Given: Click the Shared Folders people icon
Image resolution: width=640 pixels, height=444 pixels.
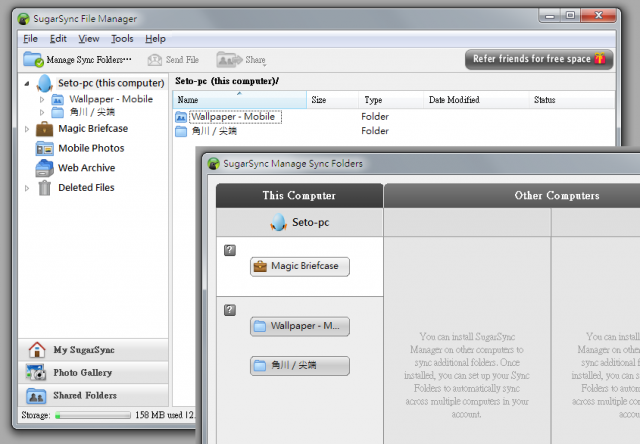Looking at the screenshot, I should tap(36, 395).
